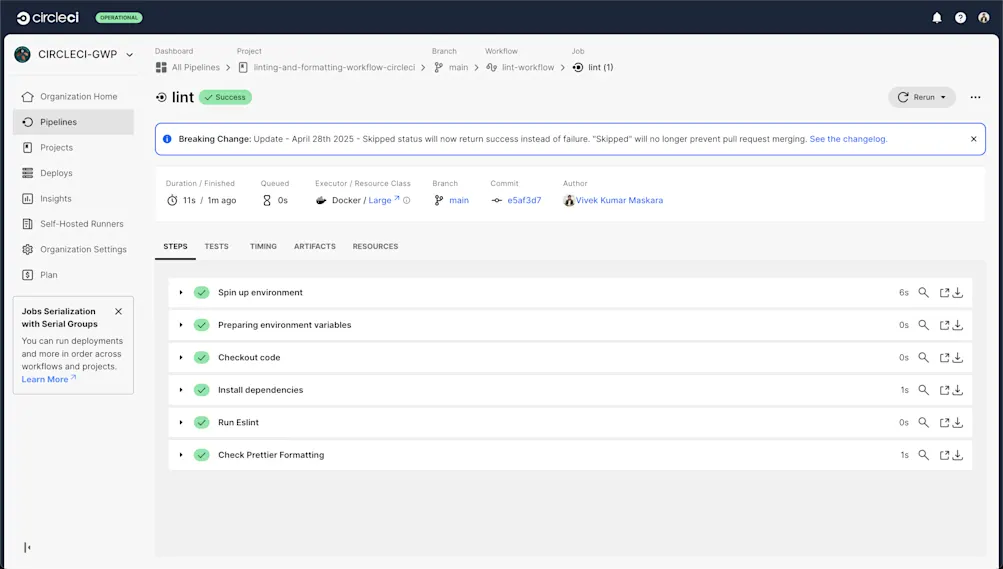Click the CircleCI logo
Viewport: 1003px width, 569px height.
(47, 18)
